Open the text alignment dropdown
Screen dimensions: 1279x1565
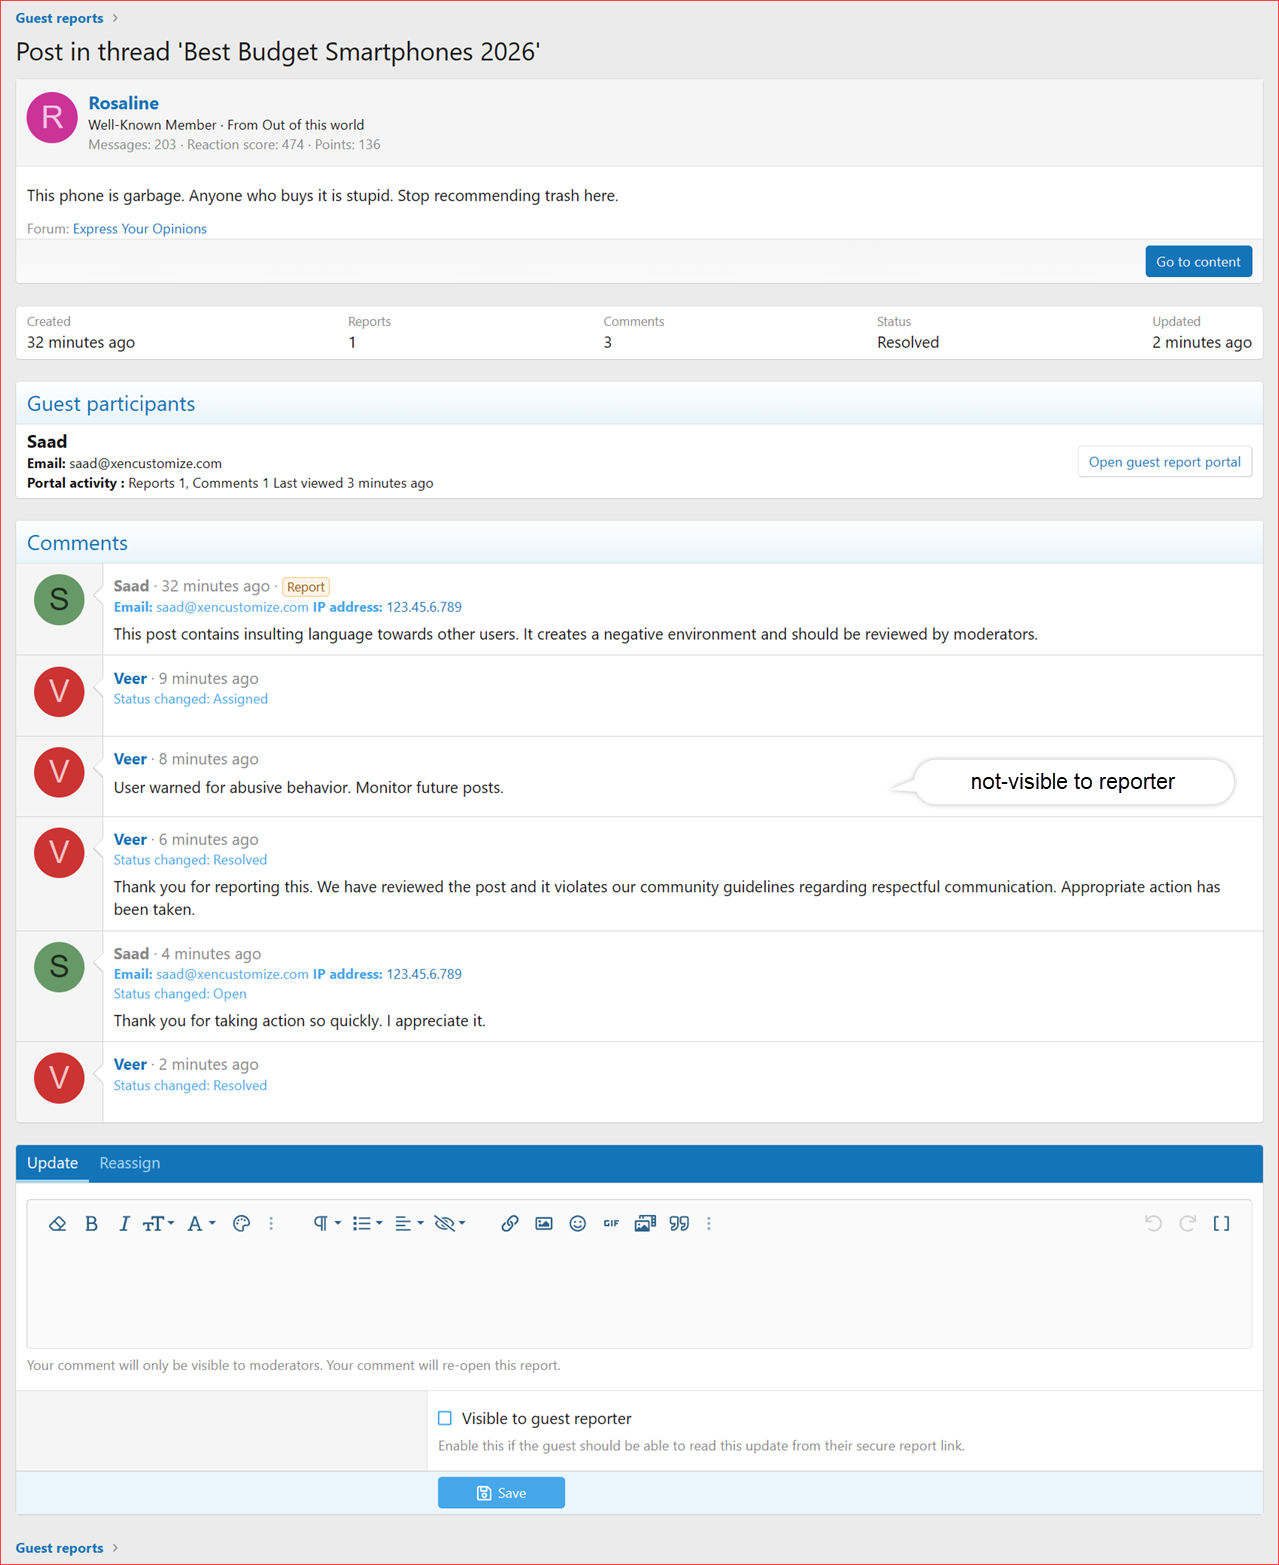click(409, 1223)
